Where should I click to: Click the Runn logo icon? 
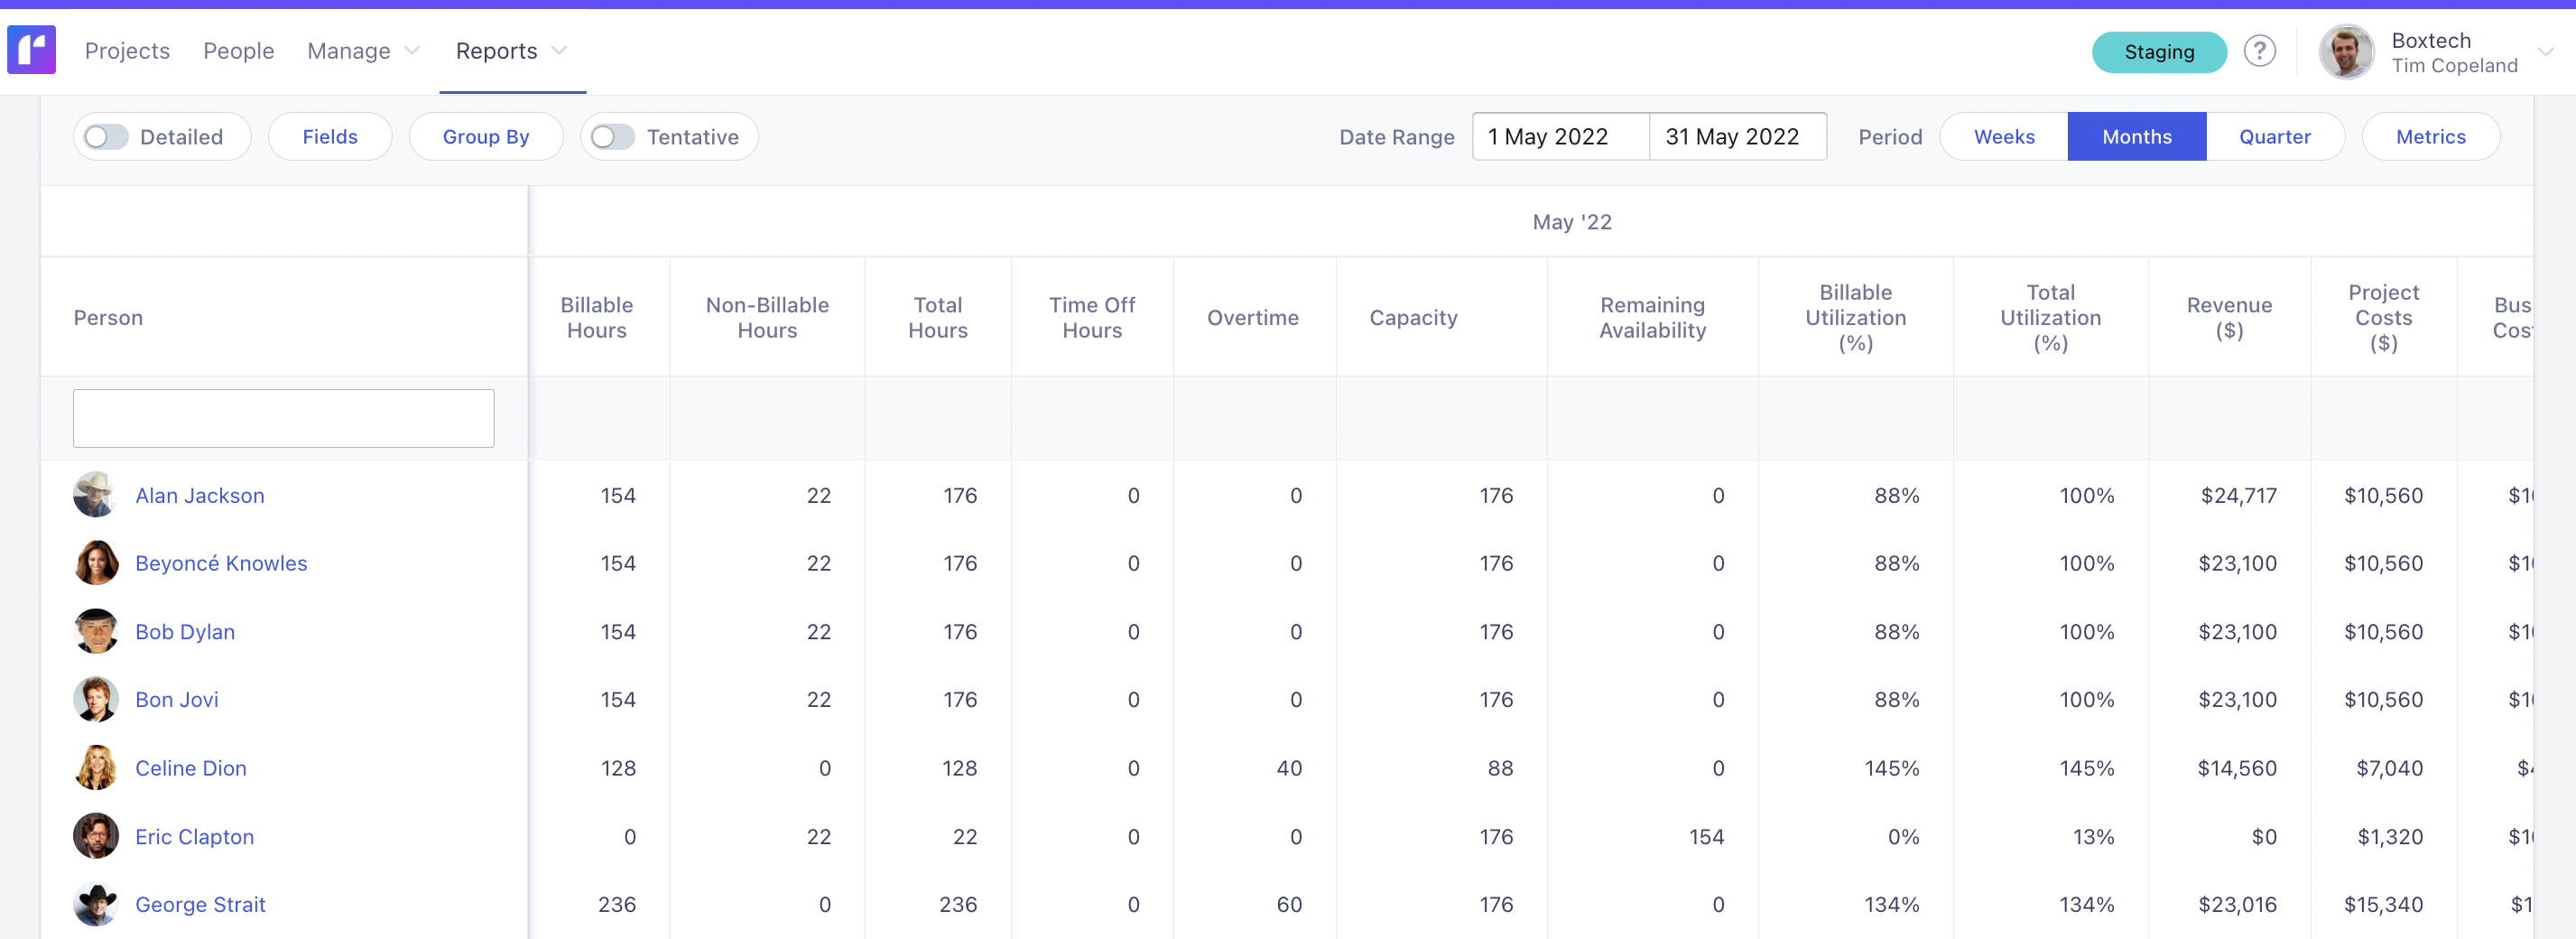point(31,50)
